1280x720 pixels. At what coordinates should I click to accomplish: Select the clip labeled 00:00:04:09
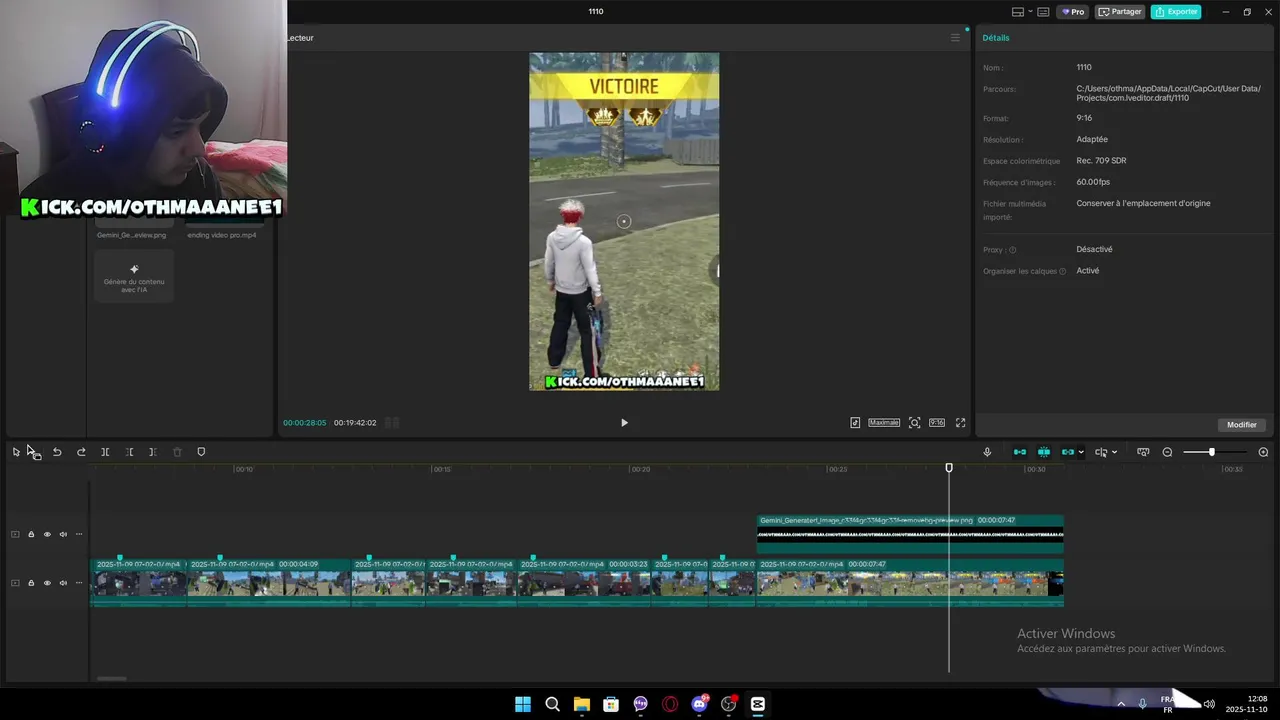tap(269, 582)
